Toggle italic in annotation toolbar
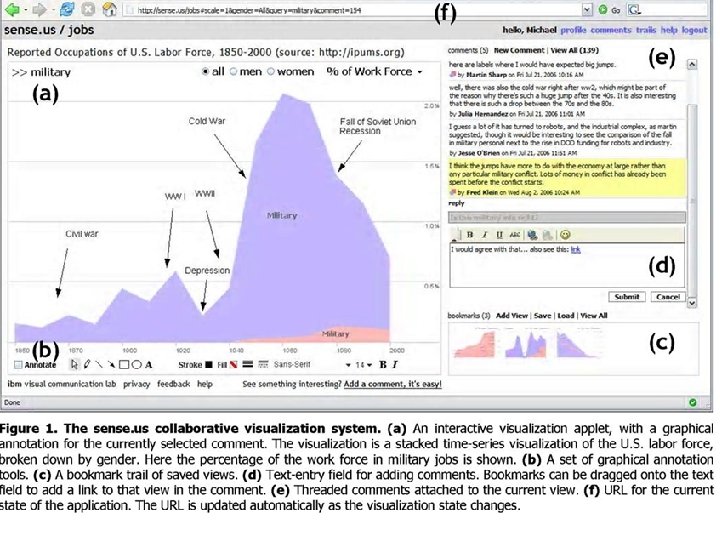720x540 pixels. point(394,365)
